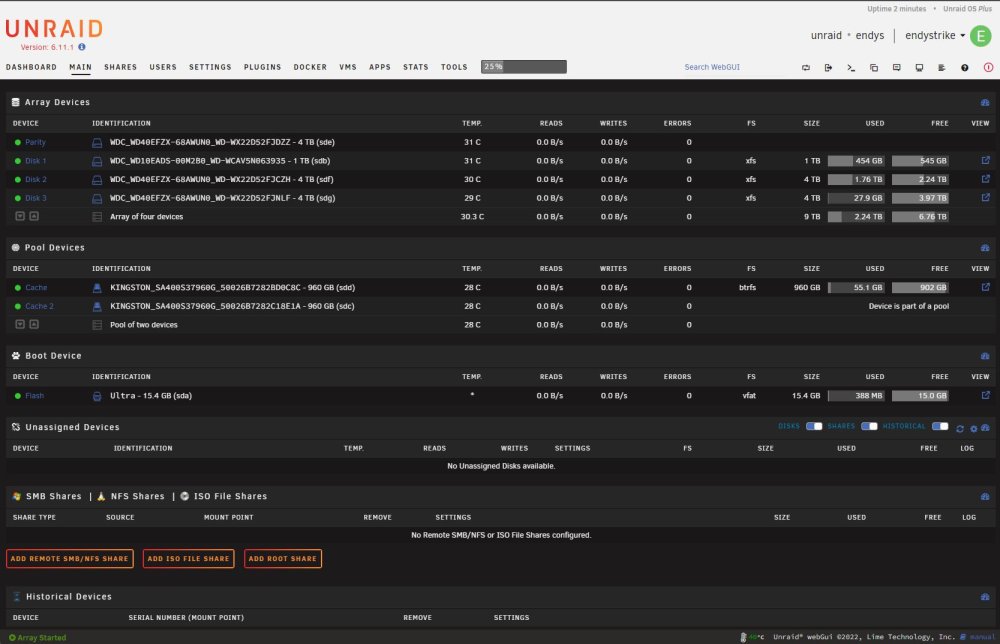This screenshot has width=1000, height=644.
Task: Open the VMS tab
Action: coord(348,67)
